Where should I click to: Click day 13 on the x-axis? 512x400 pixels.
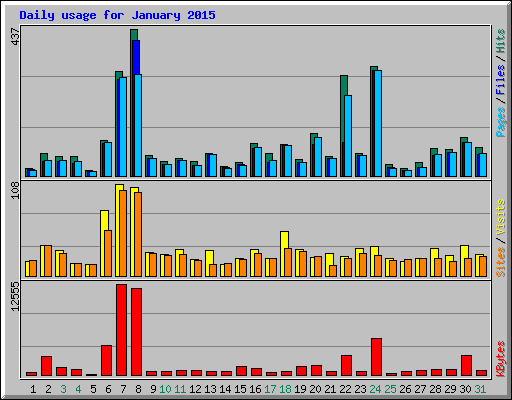pyautogui.click(x=210, y=389)
